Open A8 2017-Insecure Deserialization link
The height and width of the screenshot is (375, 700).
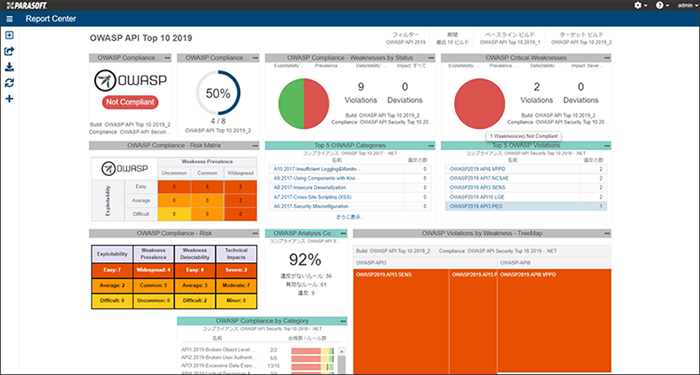coord(309,188)
